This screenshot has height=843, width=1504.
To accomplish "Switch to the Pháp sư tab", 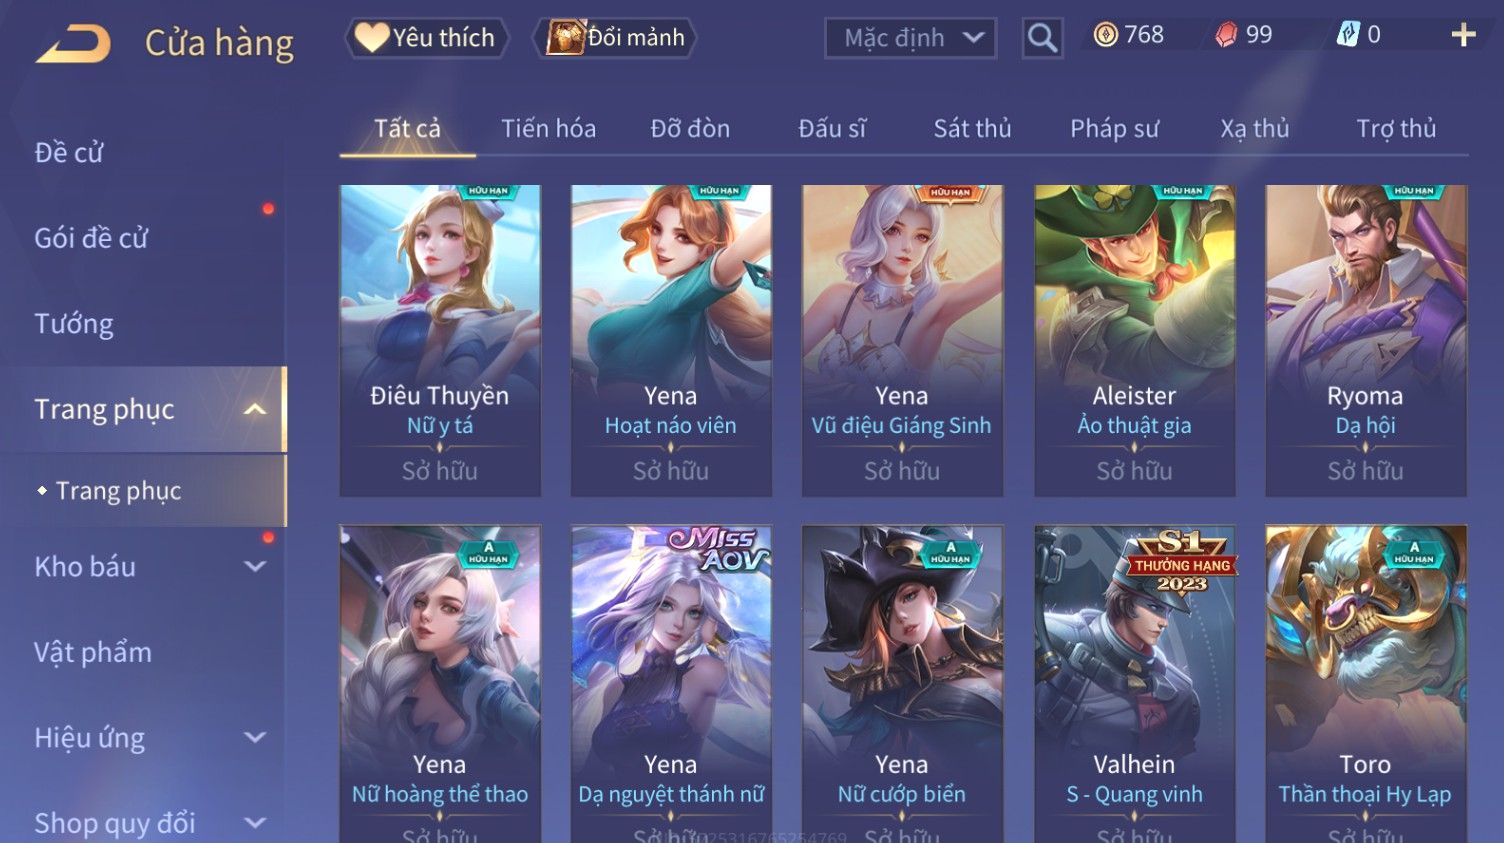I will (1114, 129).
